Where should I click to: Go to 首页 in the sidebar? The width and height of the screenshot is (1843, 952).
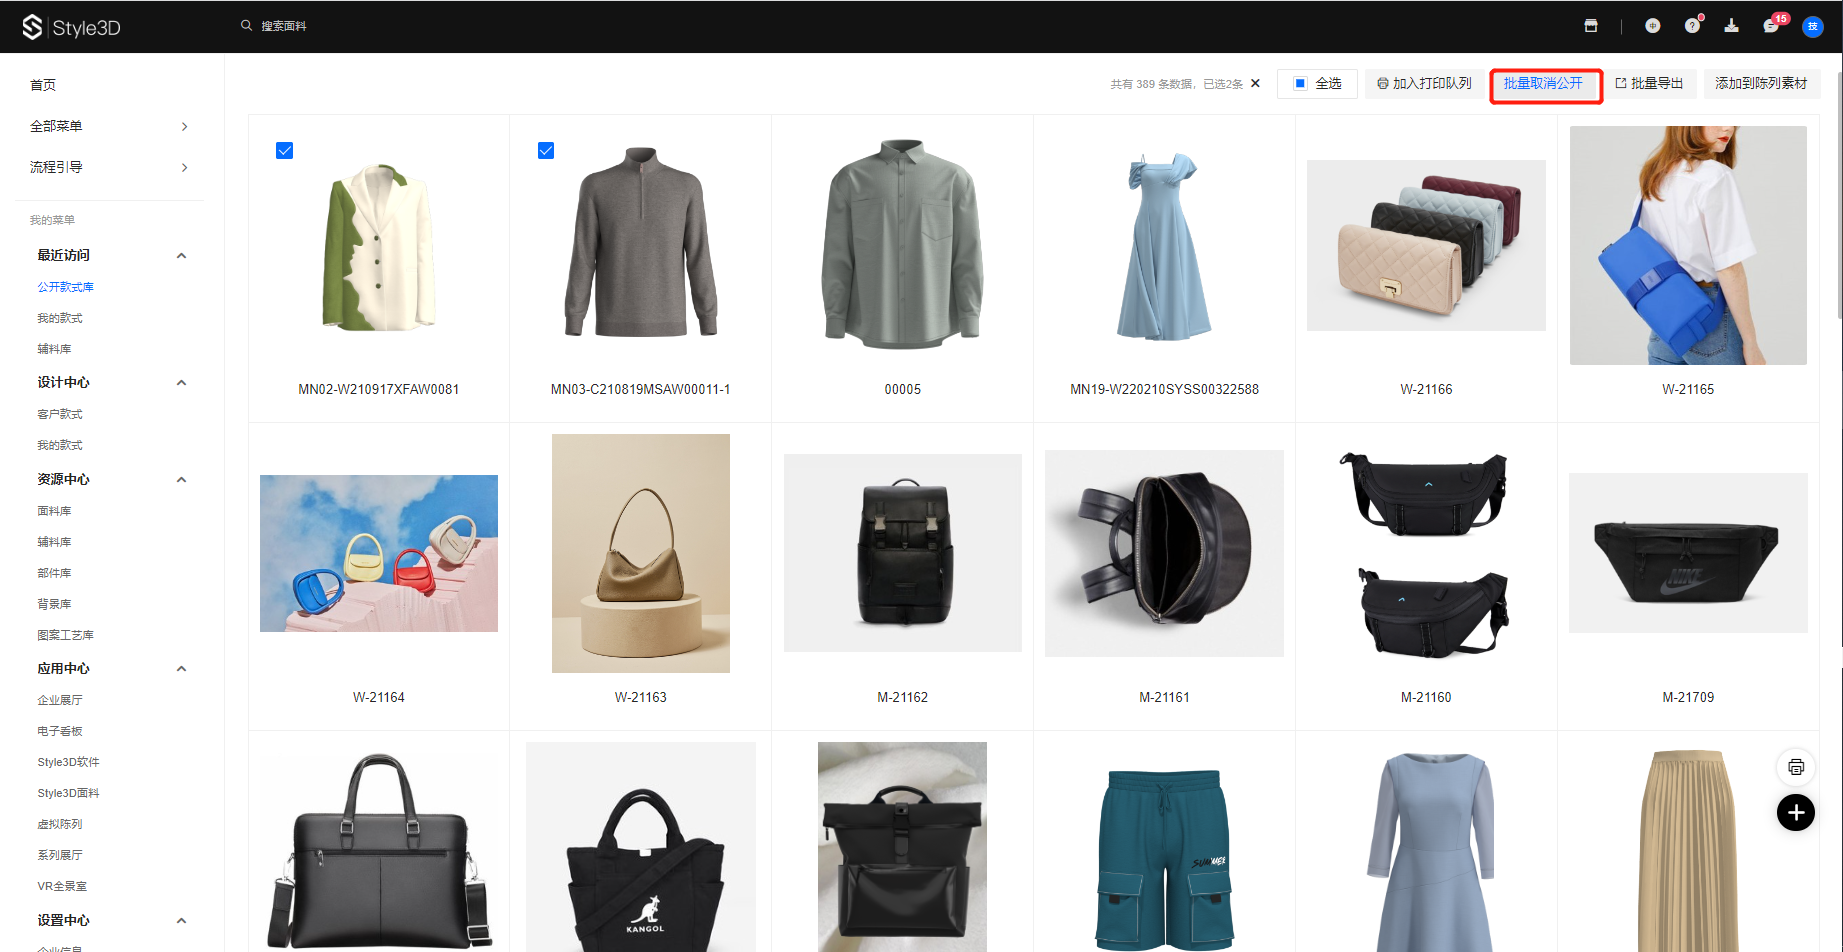[x=43, y=85]
